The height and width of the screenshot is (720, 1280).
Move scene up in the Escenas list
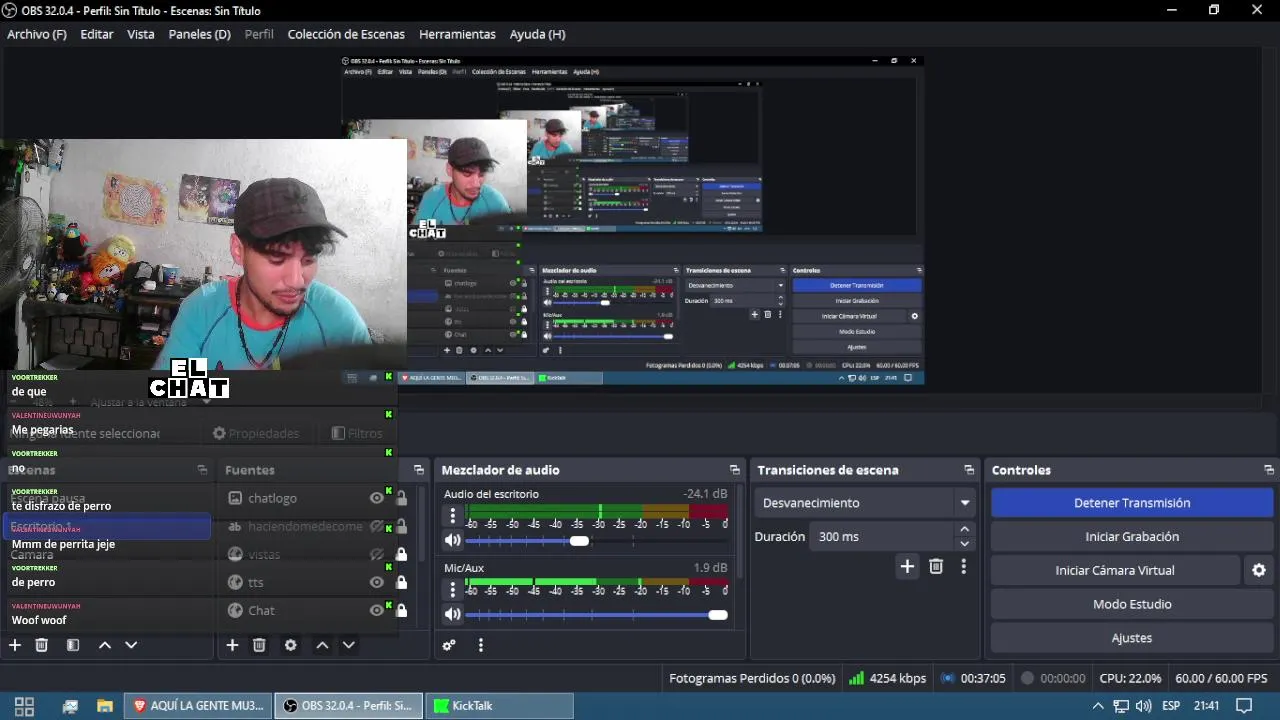click(105, 645)
